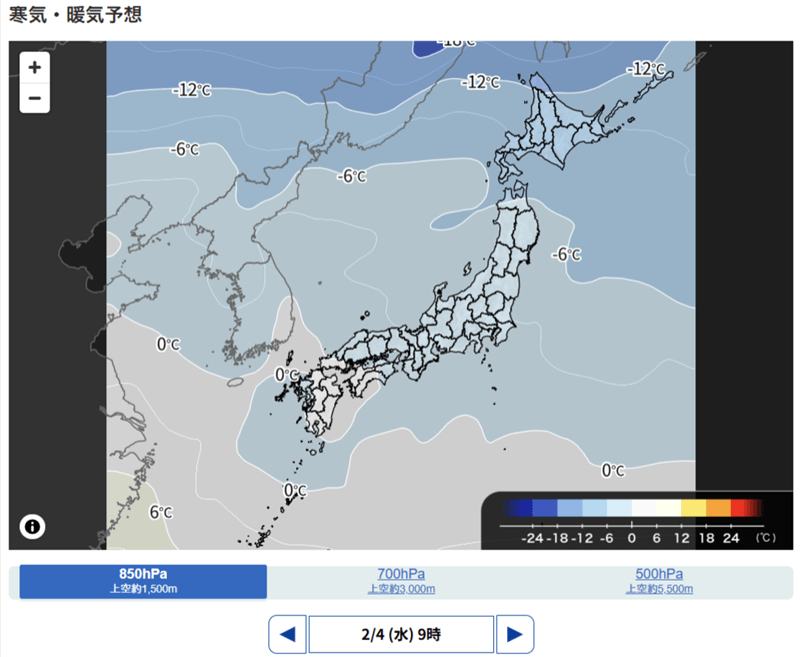Open the map info icon
Image resolution: width=800 pixels, height=657 pixels.
(x=32, y=526)
